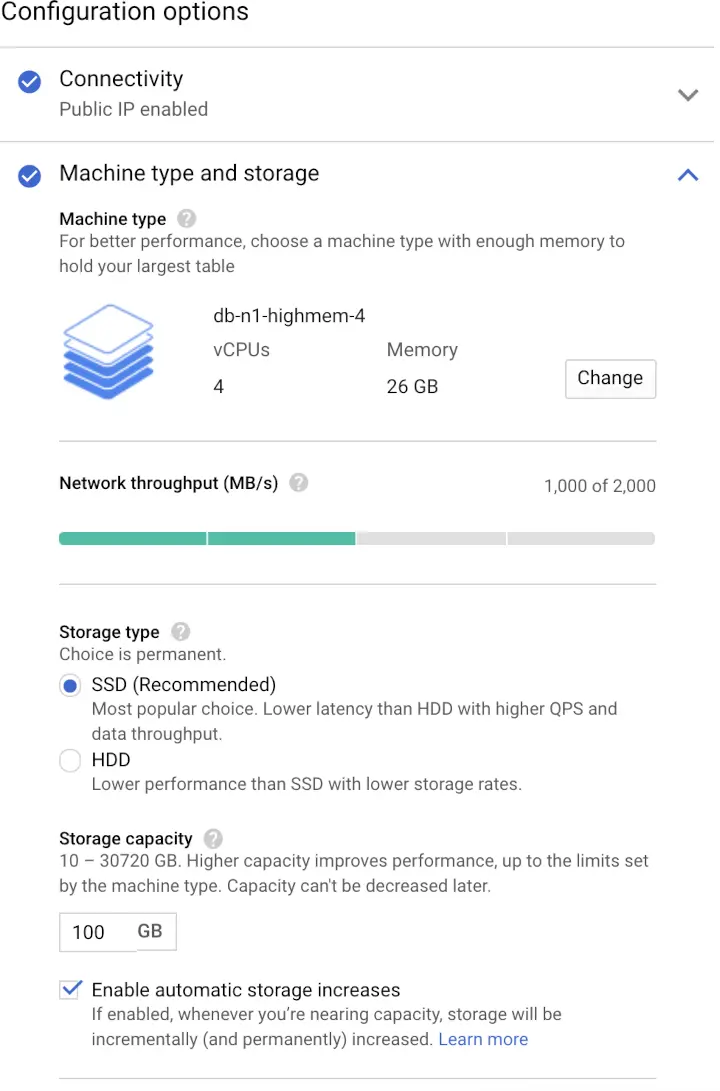Click the Machine type and storage checkmark icon
The width and height of the screenshot is (720, 1091).
click(x=30, y=176)
